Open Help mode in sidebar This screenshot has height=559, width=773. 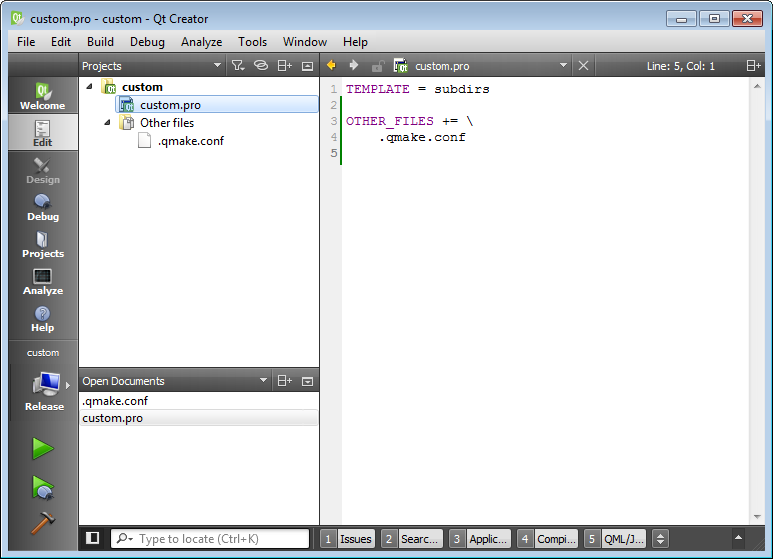[x=43, y=318]
